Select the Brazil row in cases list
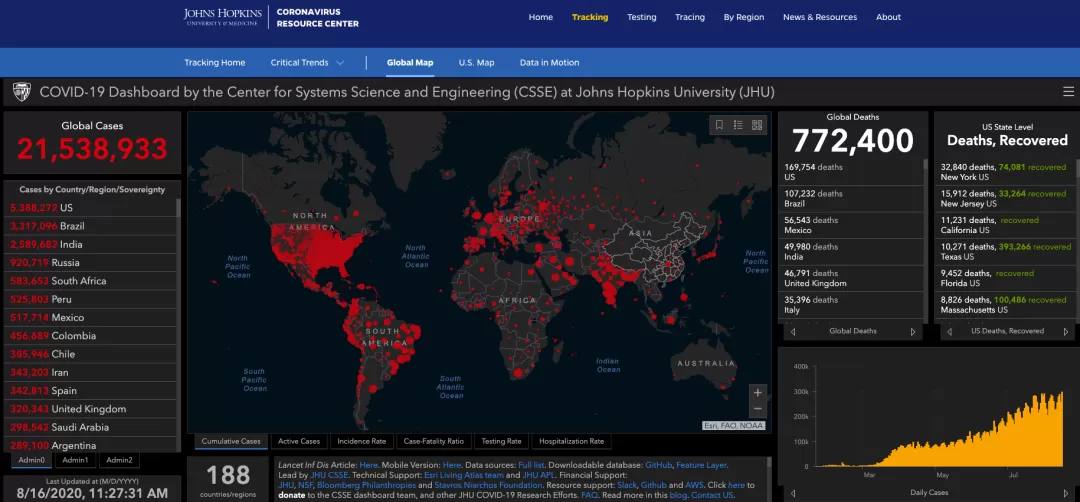 [x=92, y=226]
